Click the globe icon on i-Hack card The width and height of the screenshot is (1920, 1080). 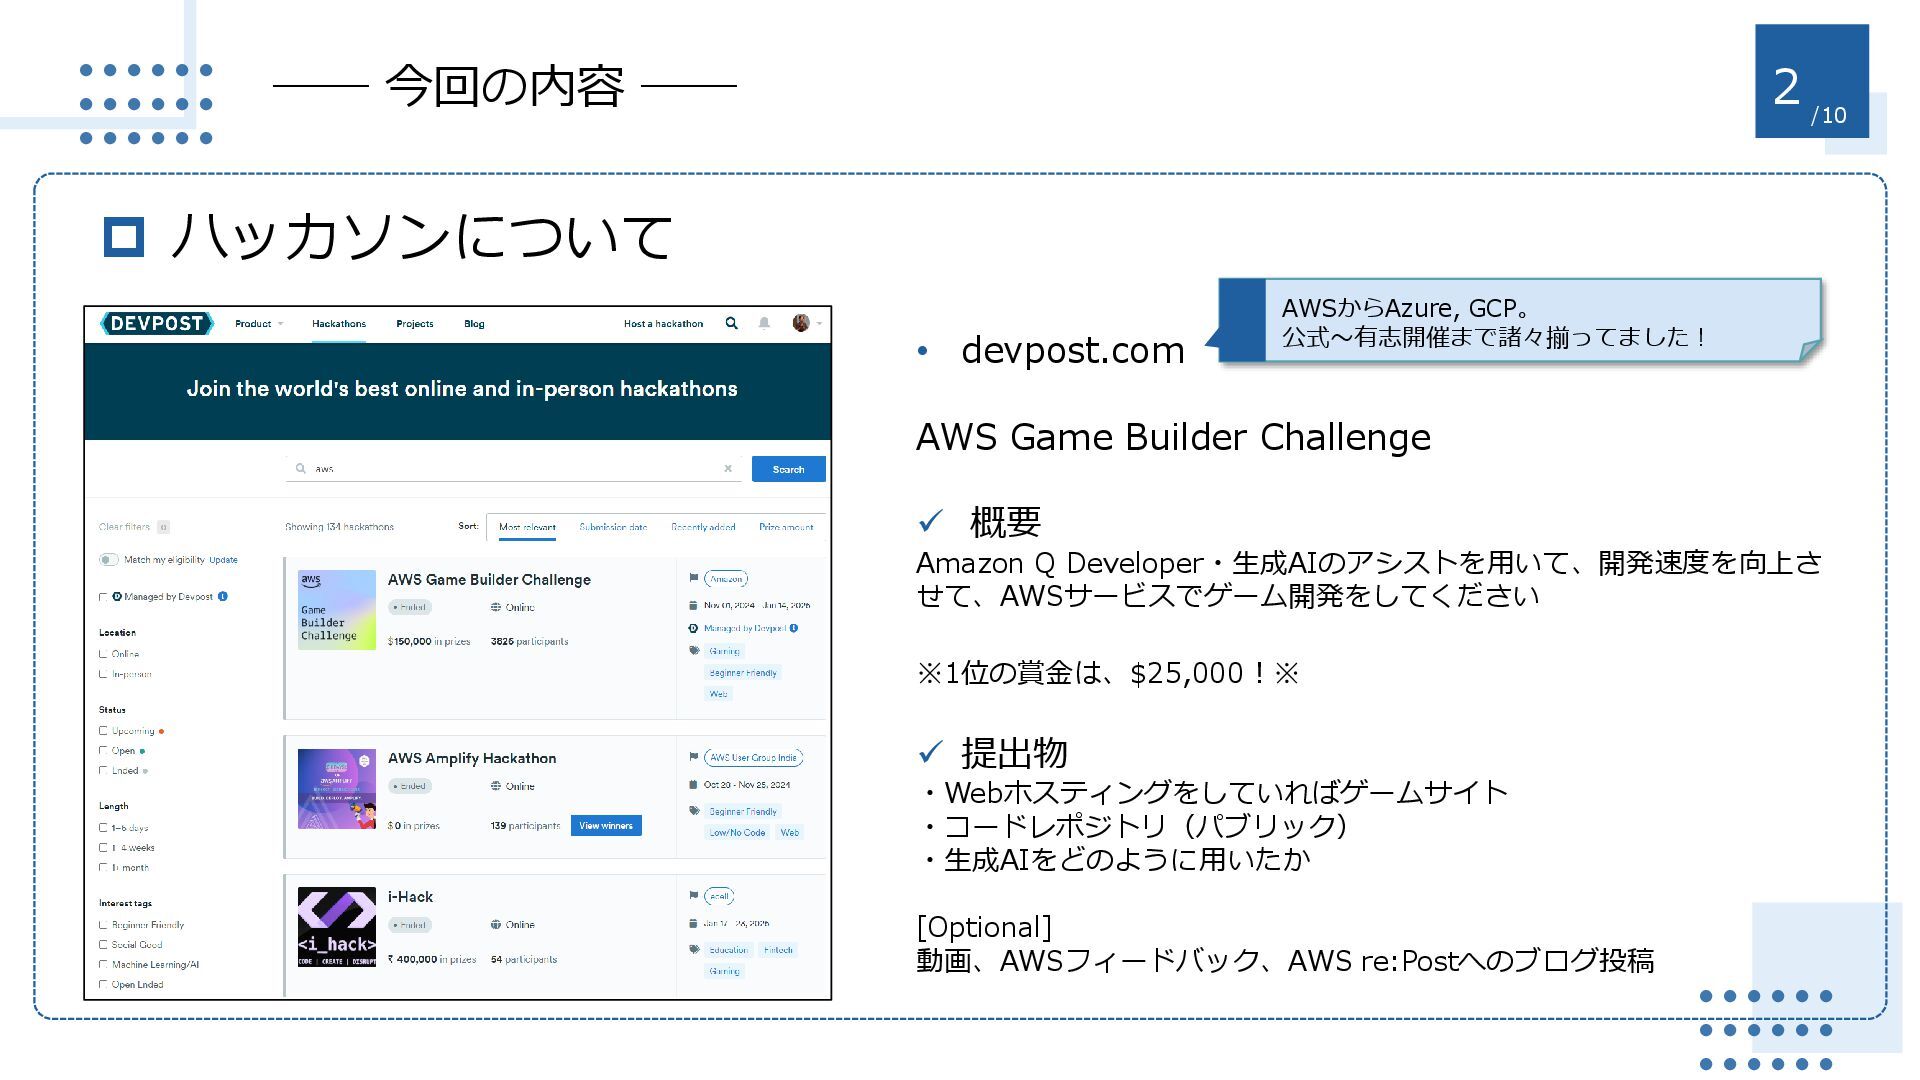[496, 924]
